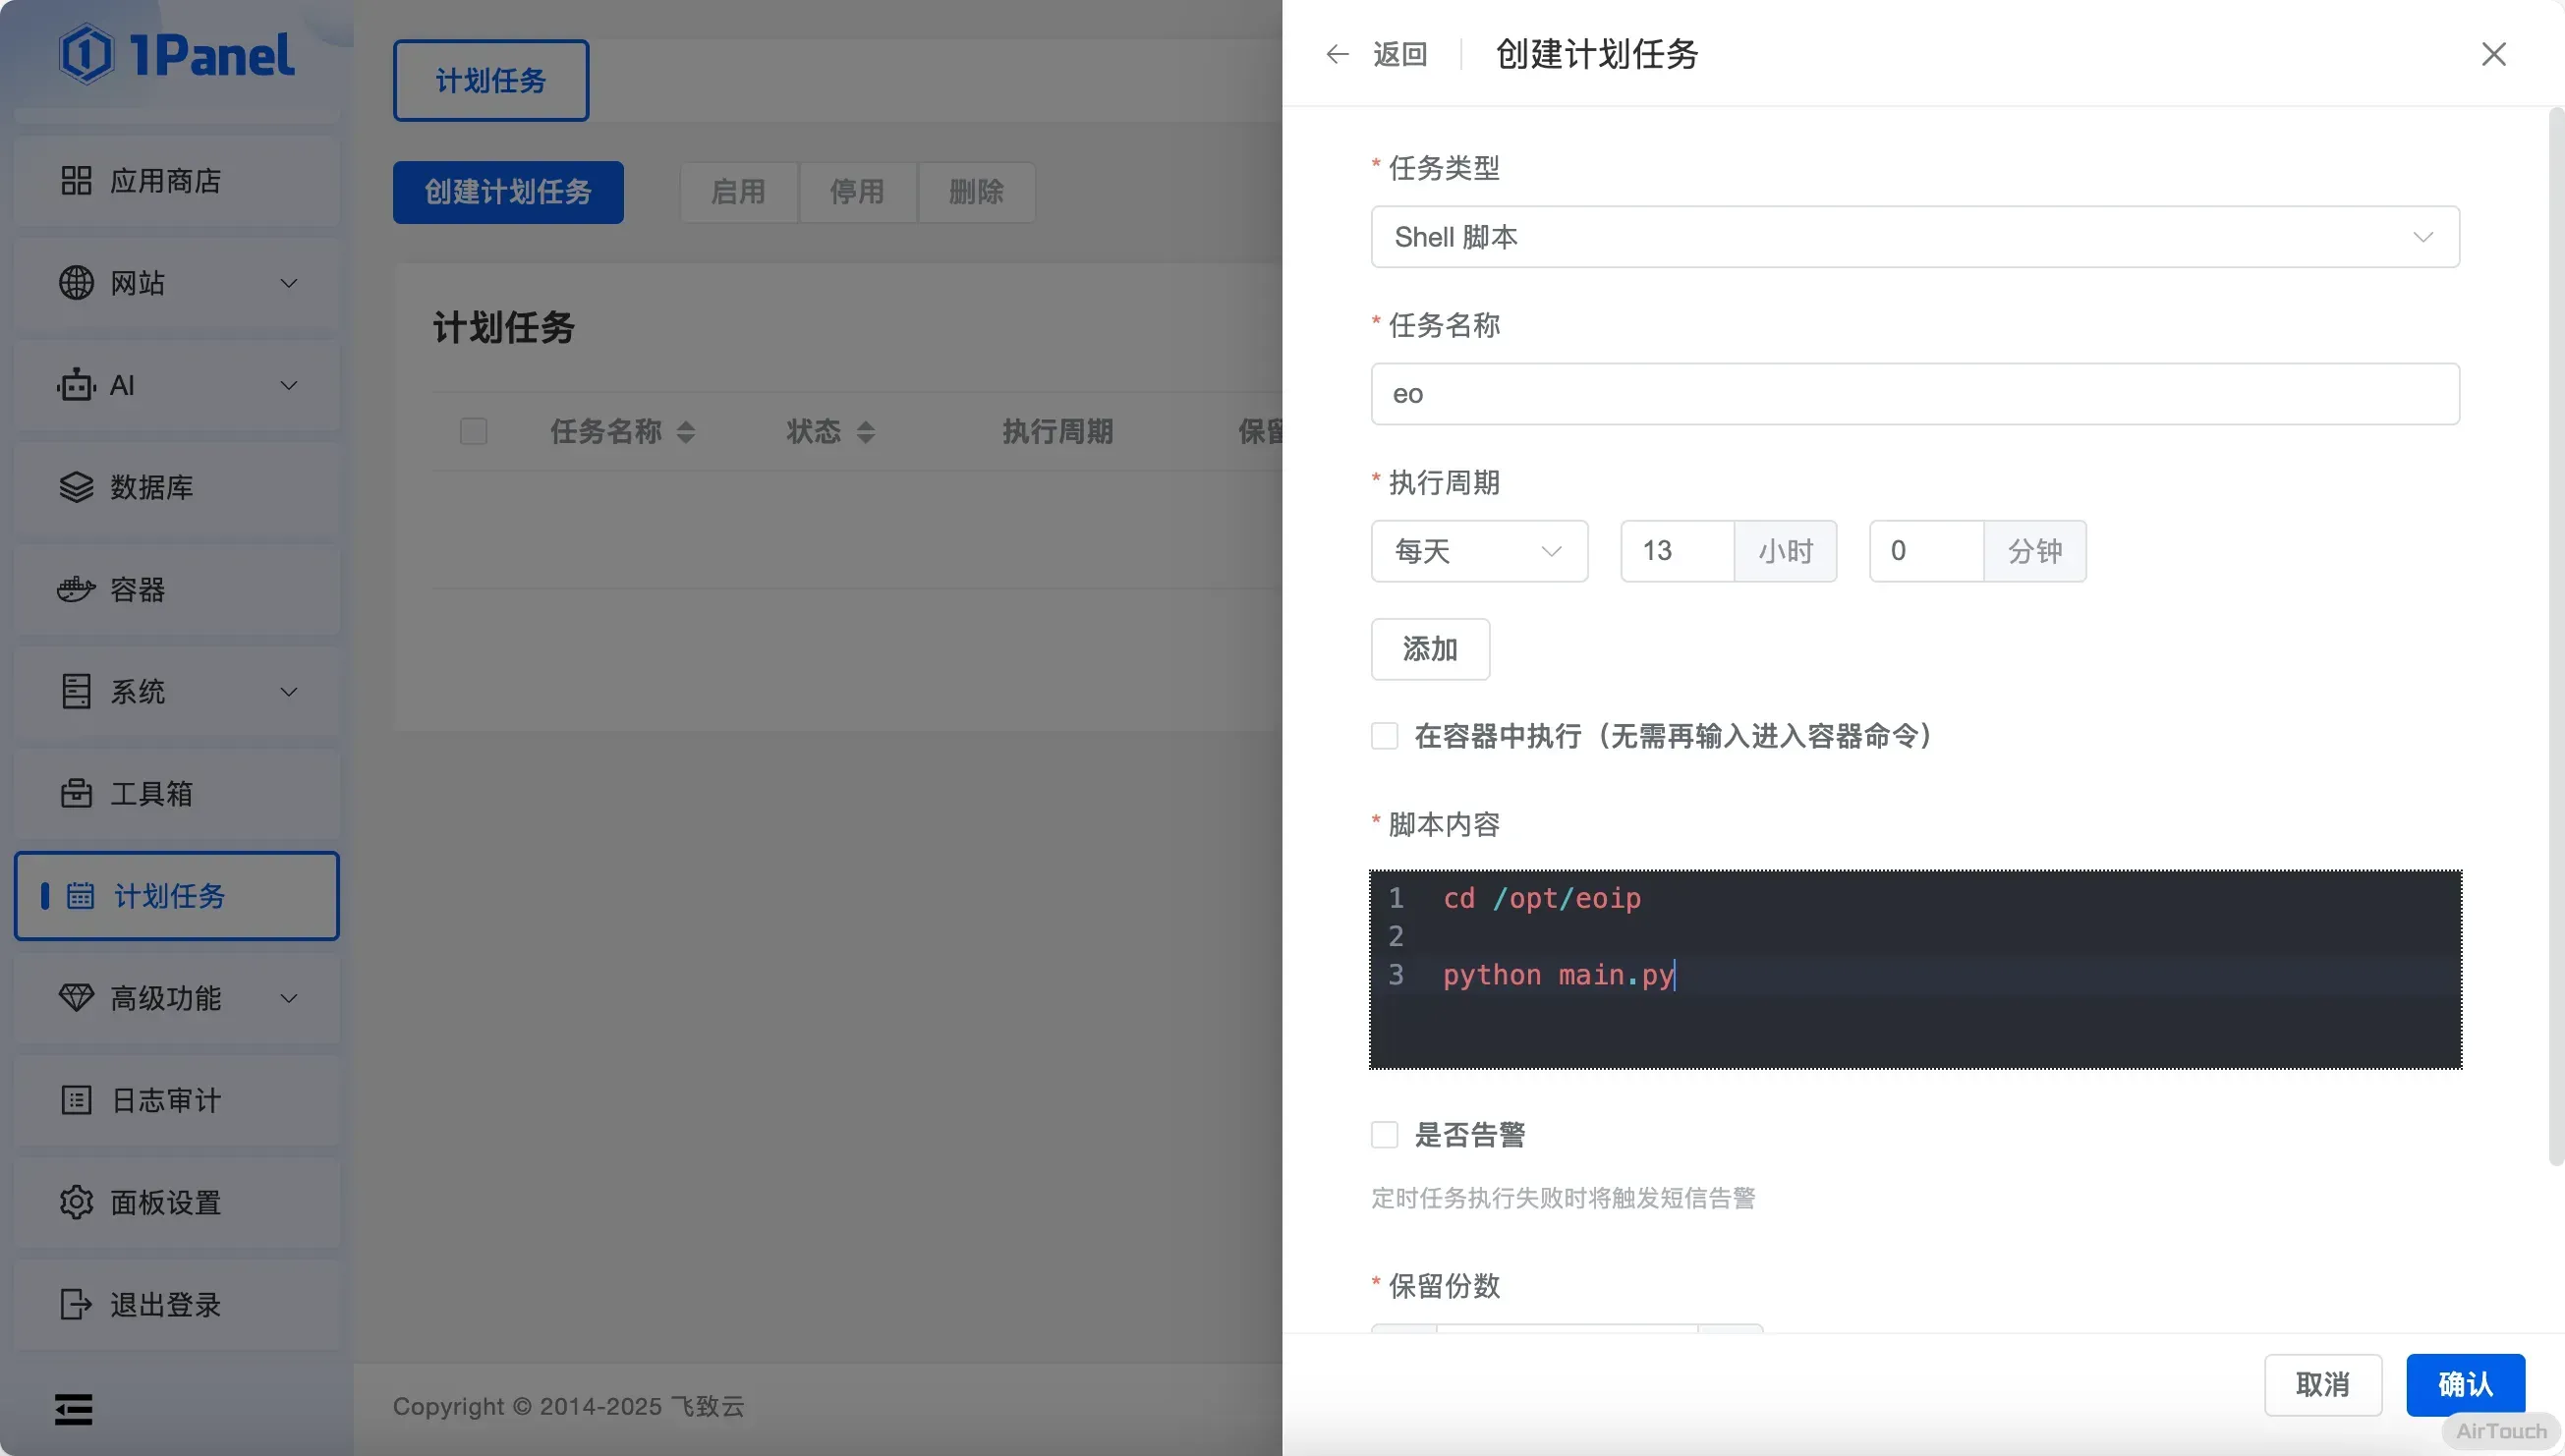
Task: Open Log Audit (日志审计) menu item
Action: pos(166,1100)
